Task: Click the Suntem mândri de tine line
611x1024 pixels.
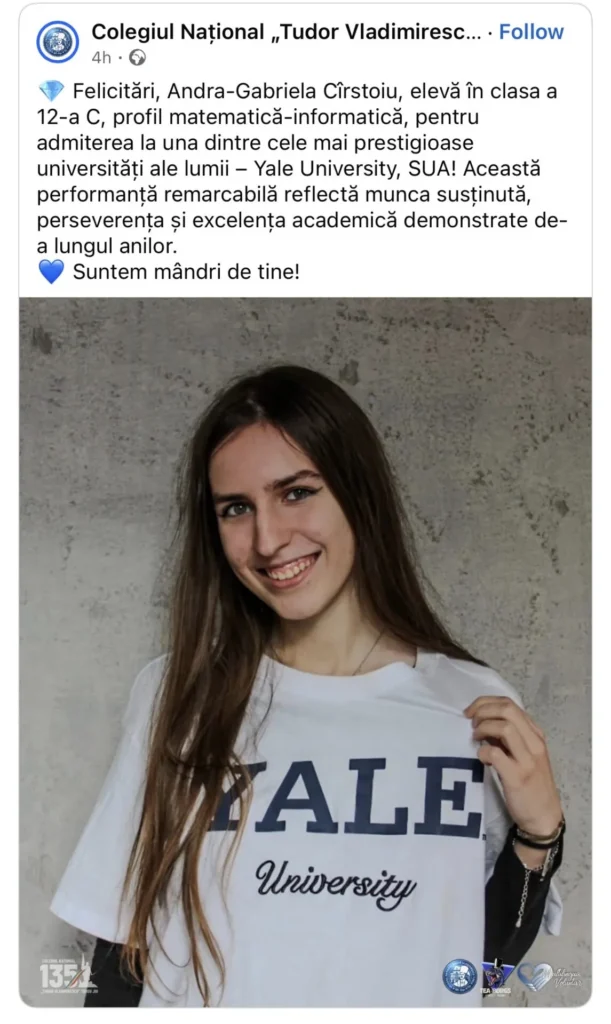Action: [x=187, y=272]
